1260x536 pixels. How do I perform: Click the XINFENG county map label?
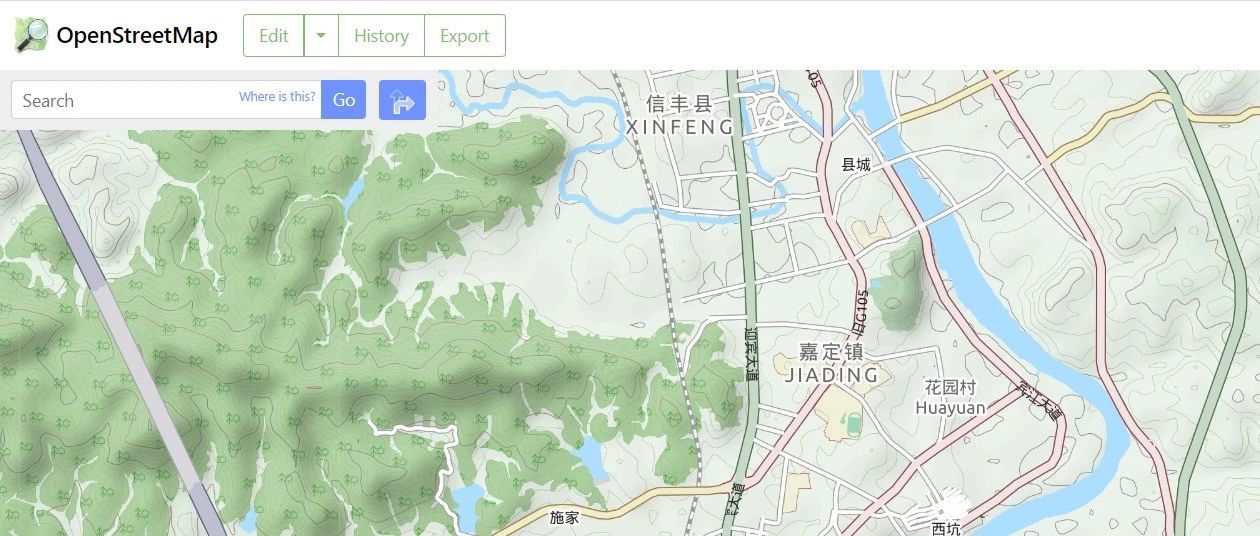pos(680,127)
